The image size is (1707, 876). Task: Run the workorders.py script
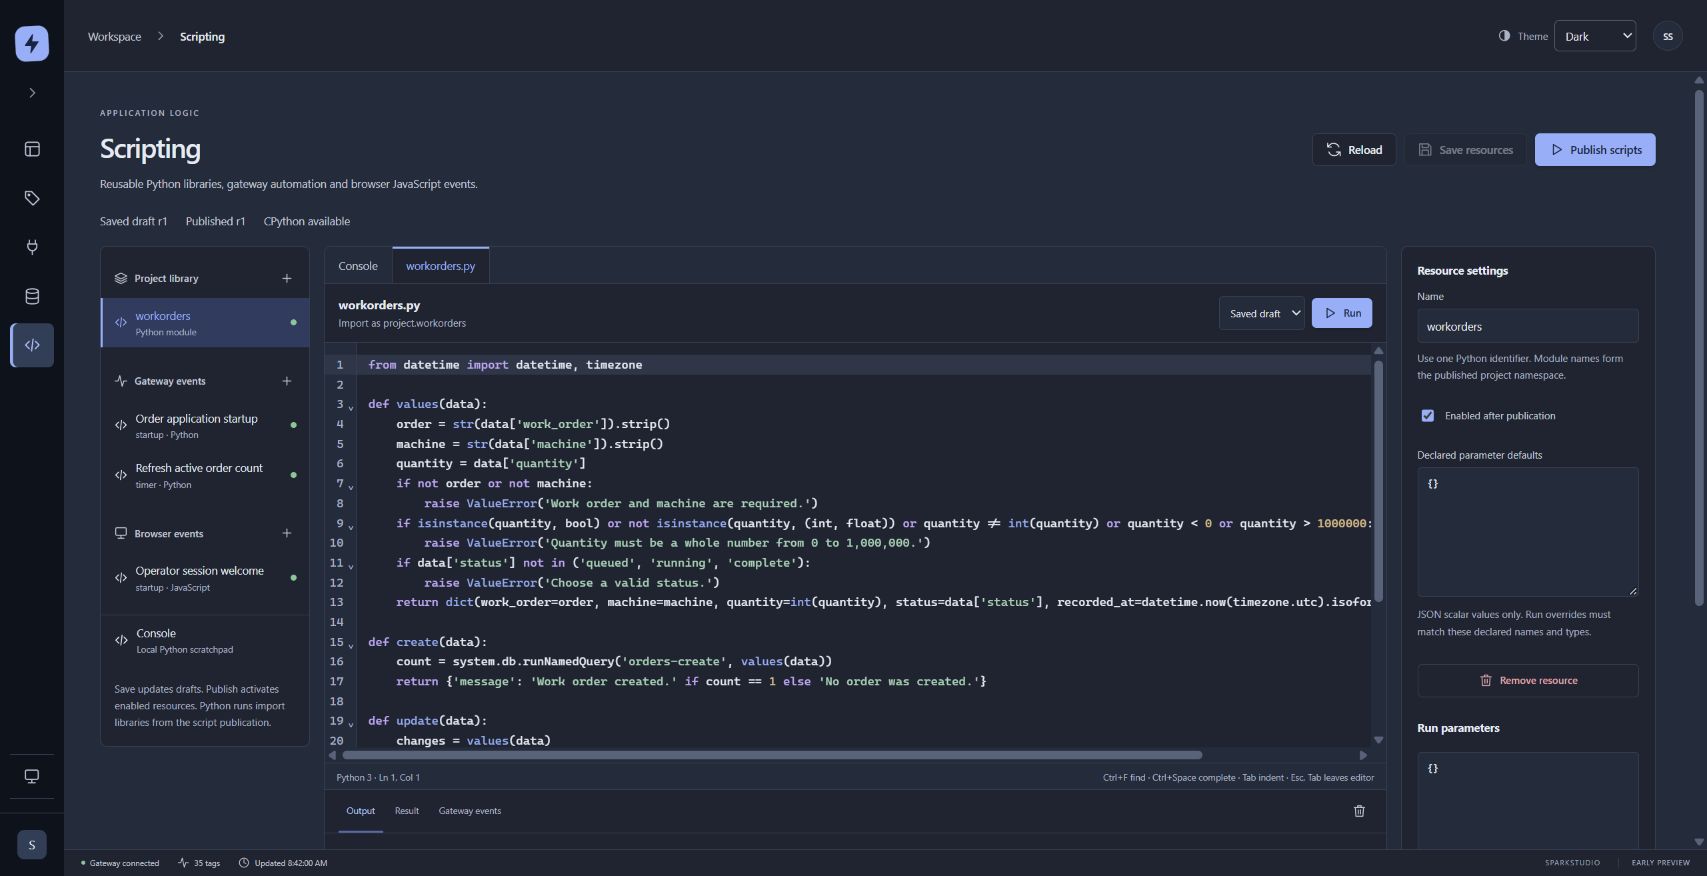tap(1342, 313)
